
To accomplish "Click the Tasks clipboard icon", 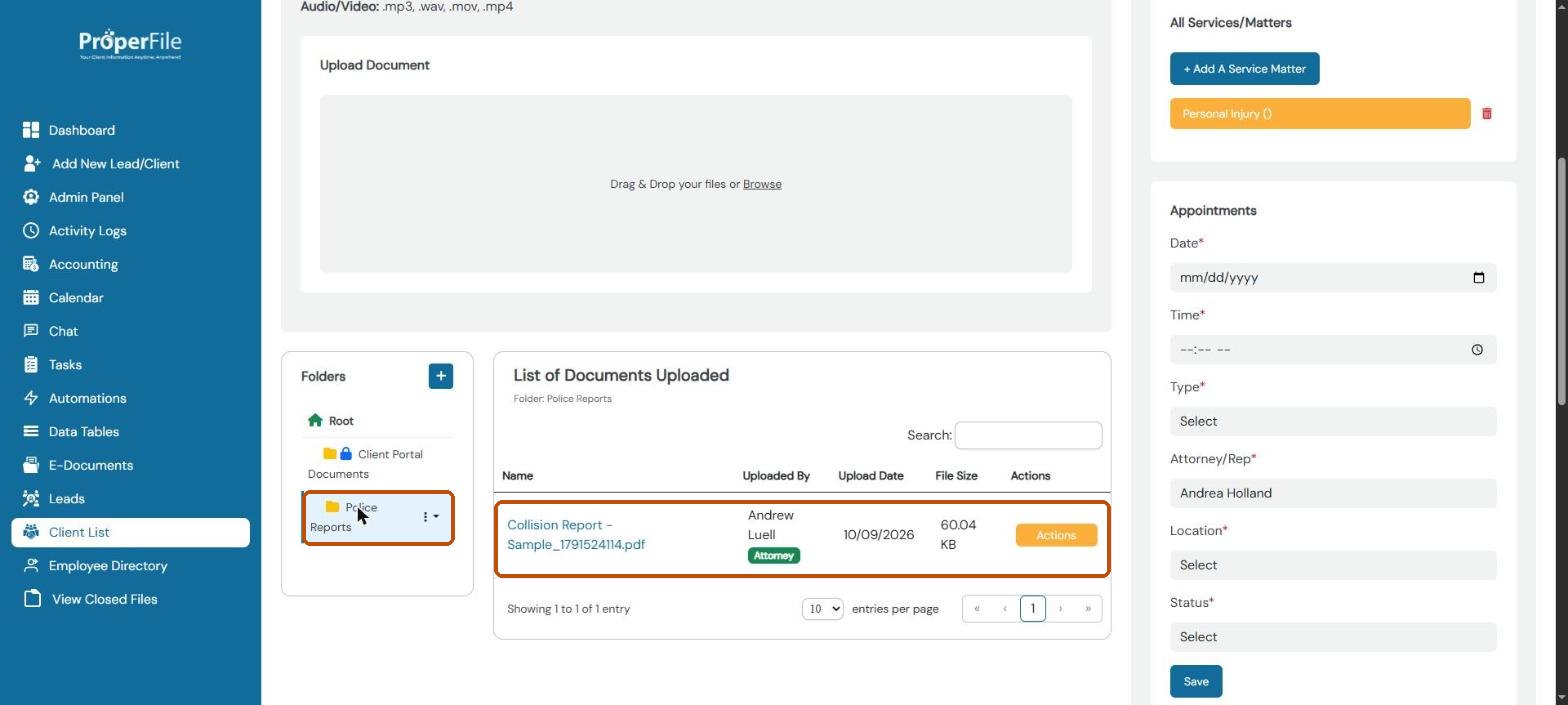I will click(x=31, y=365).
